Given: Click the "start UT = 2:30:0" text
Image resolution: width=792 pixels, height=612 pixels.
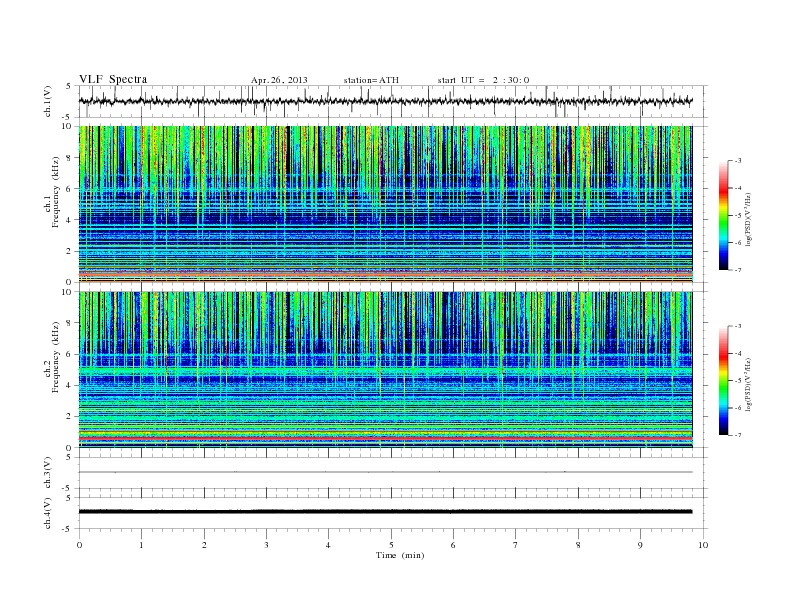Looking at the screenshot, I should [x=483, y=80].
